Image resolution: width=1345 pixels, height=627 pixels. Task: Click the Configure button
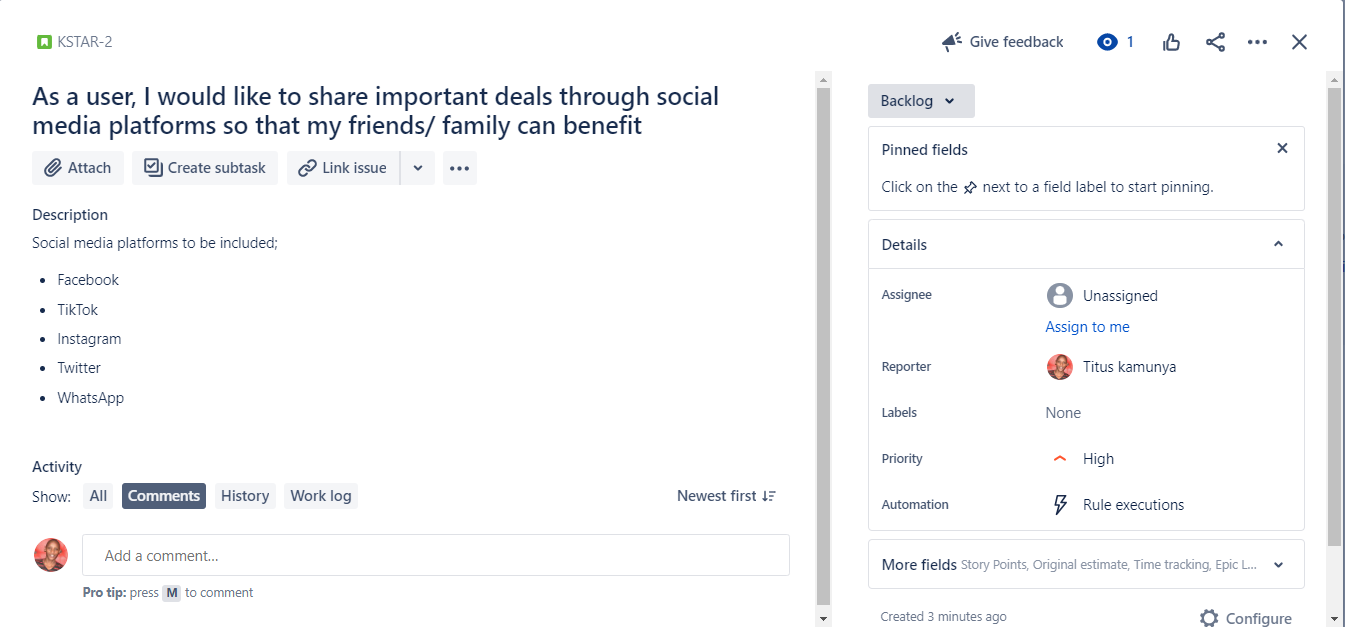click(x=1245, y=618)
